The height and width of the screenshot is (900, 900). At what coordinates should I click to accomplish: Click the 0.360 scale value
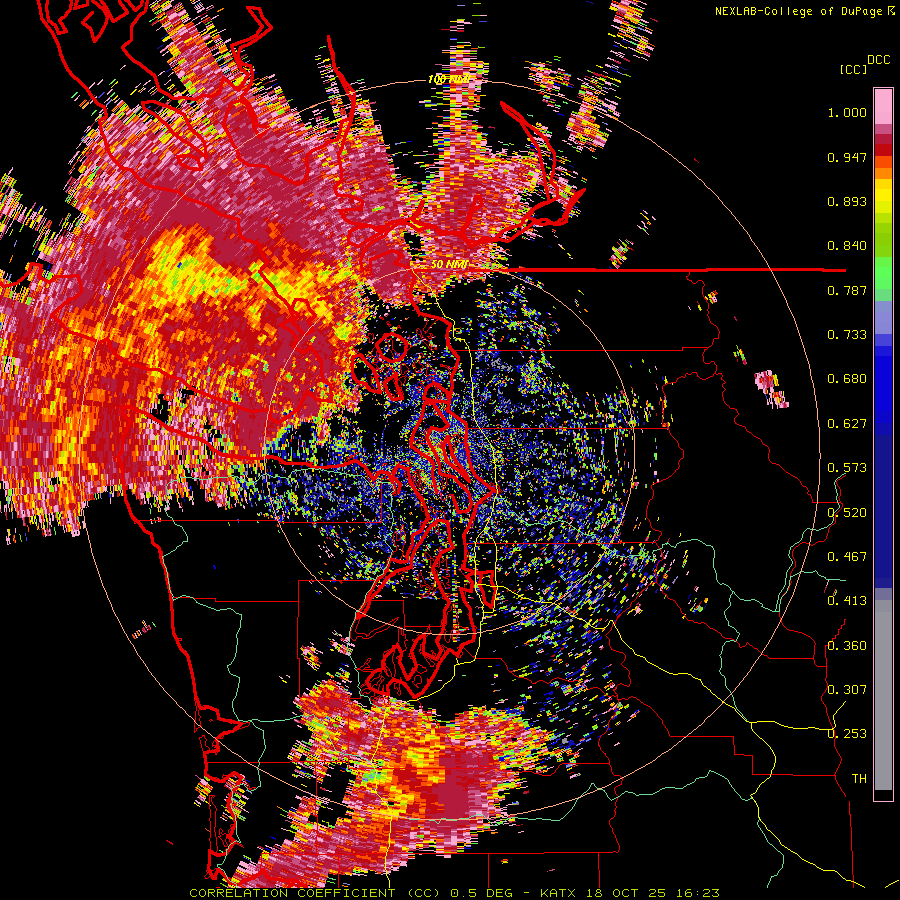847,646
